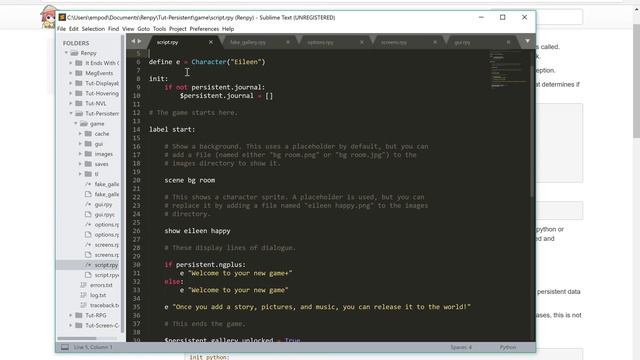Click the sidebar horizontal scrollbar
The image size is (640, 360).
click(77, 338)
